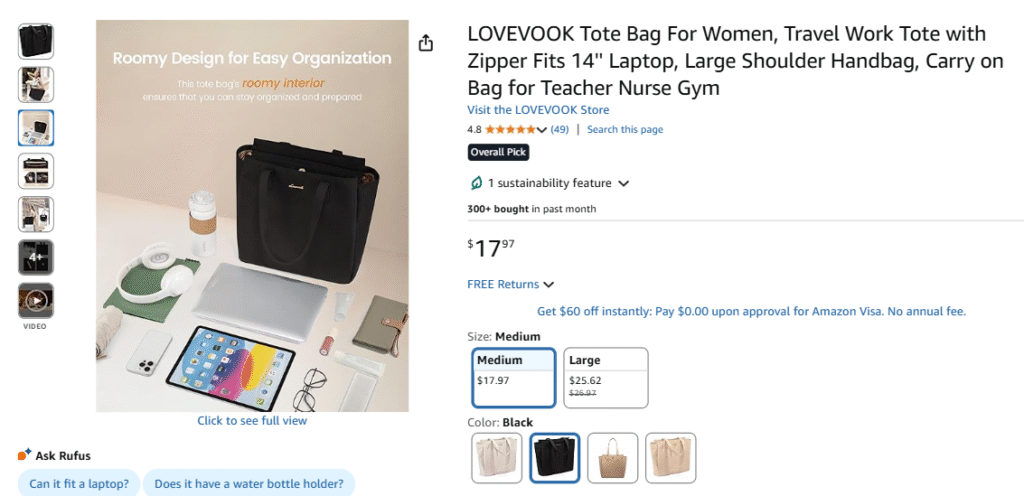Click the main image to see full view
The image size is (1024, 496).
[x=252, y=216]
